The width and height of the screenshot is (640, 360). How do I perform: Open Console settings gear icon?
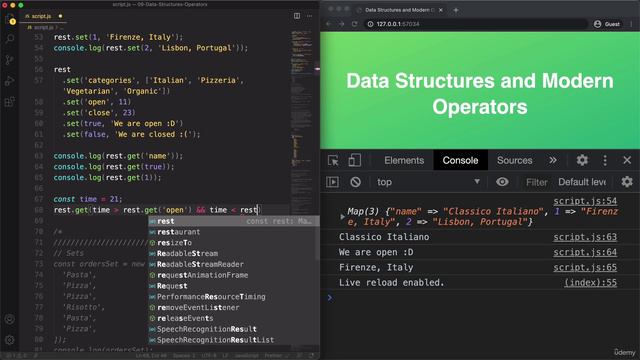click(627, 182)
